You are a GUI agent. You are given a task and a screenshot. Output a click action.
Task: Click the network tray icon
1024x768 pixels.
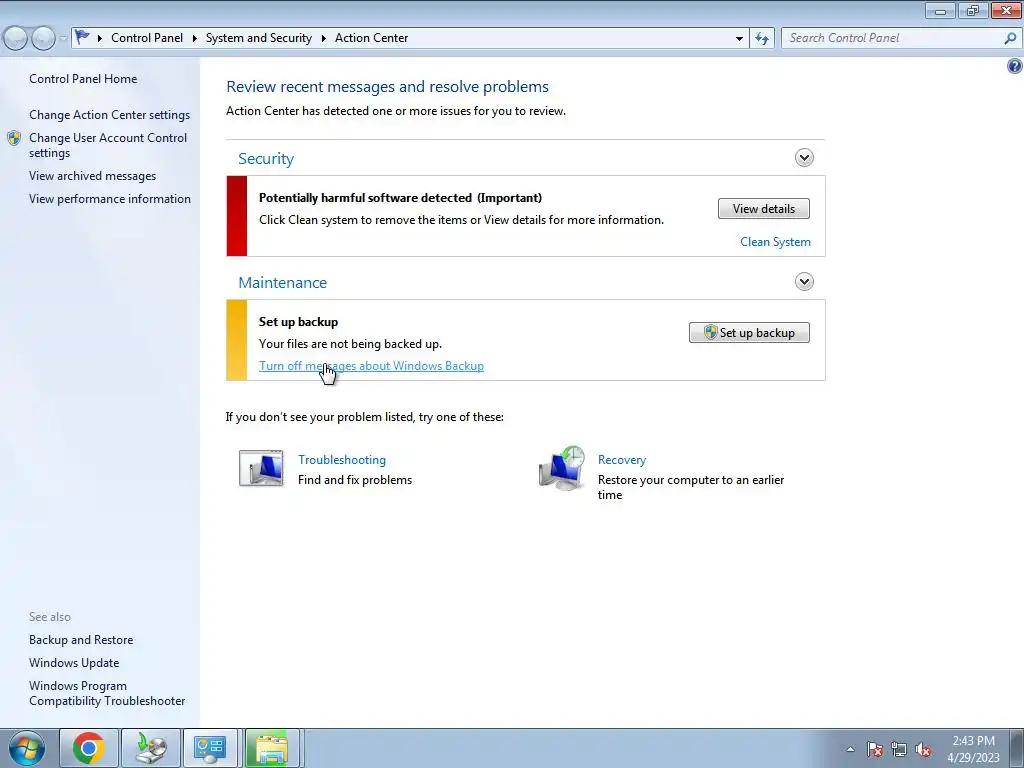(x=899, y=749)
